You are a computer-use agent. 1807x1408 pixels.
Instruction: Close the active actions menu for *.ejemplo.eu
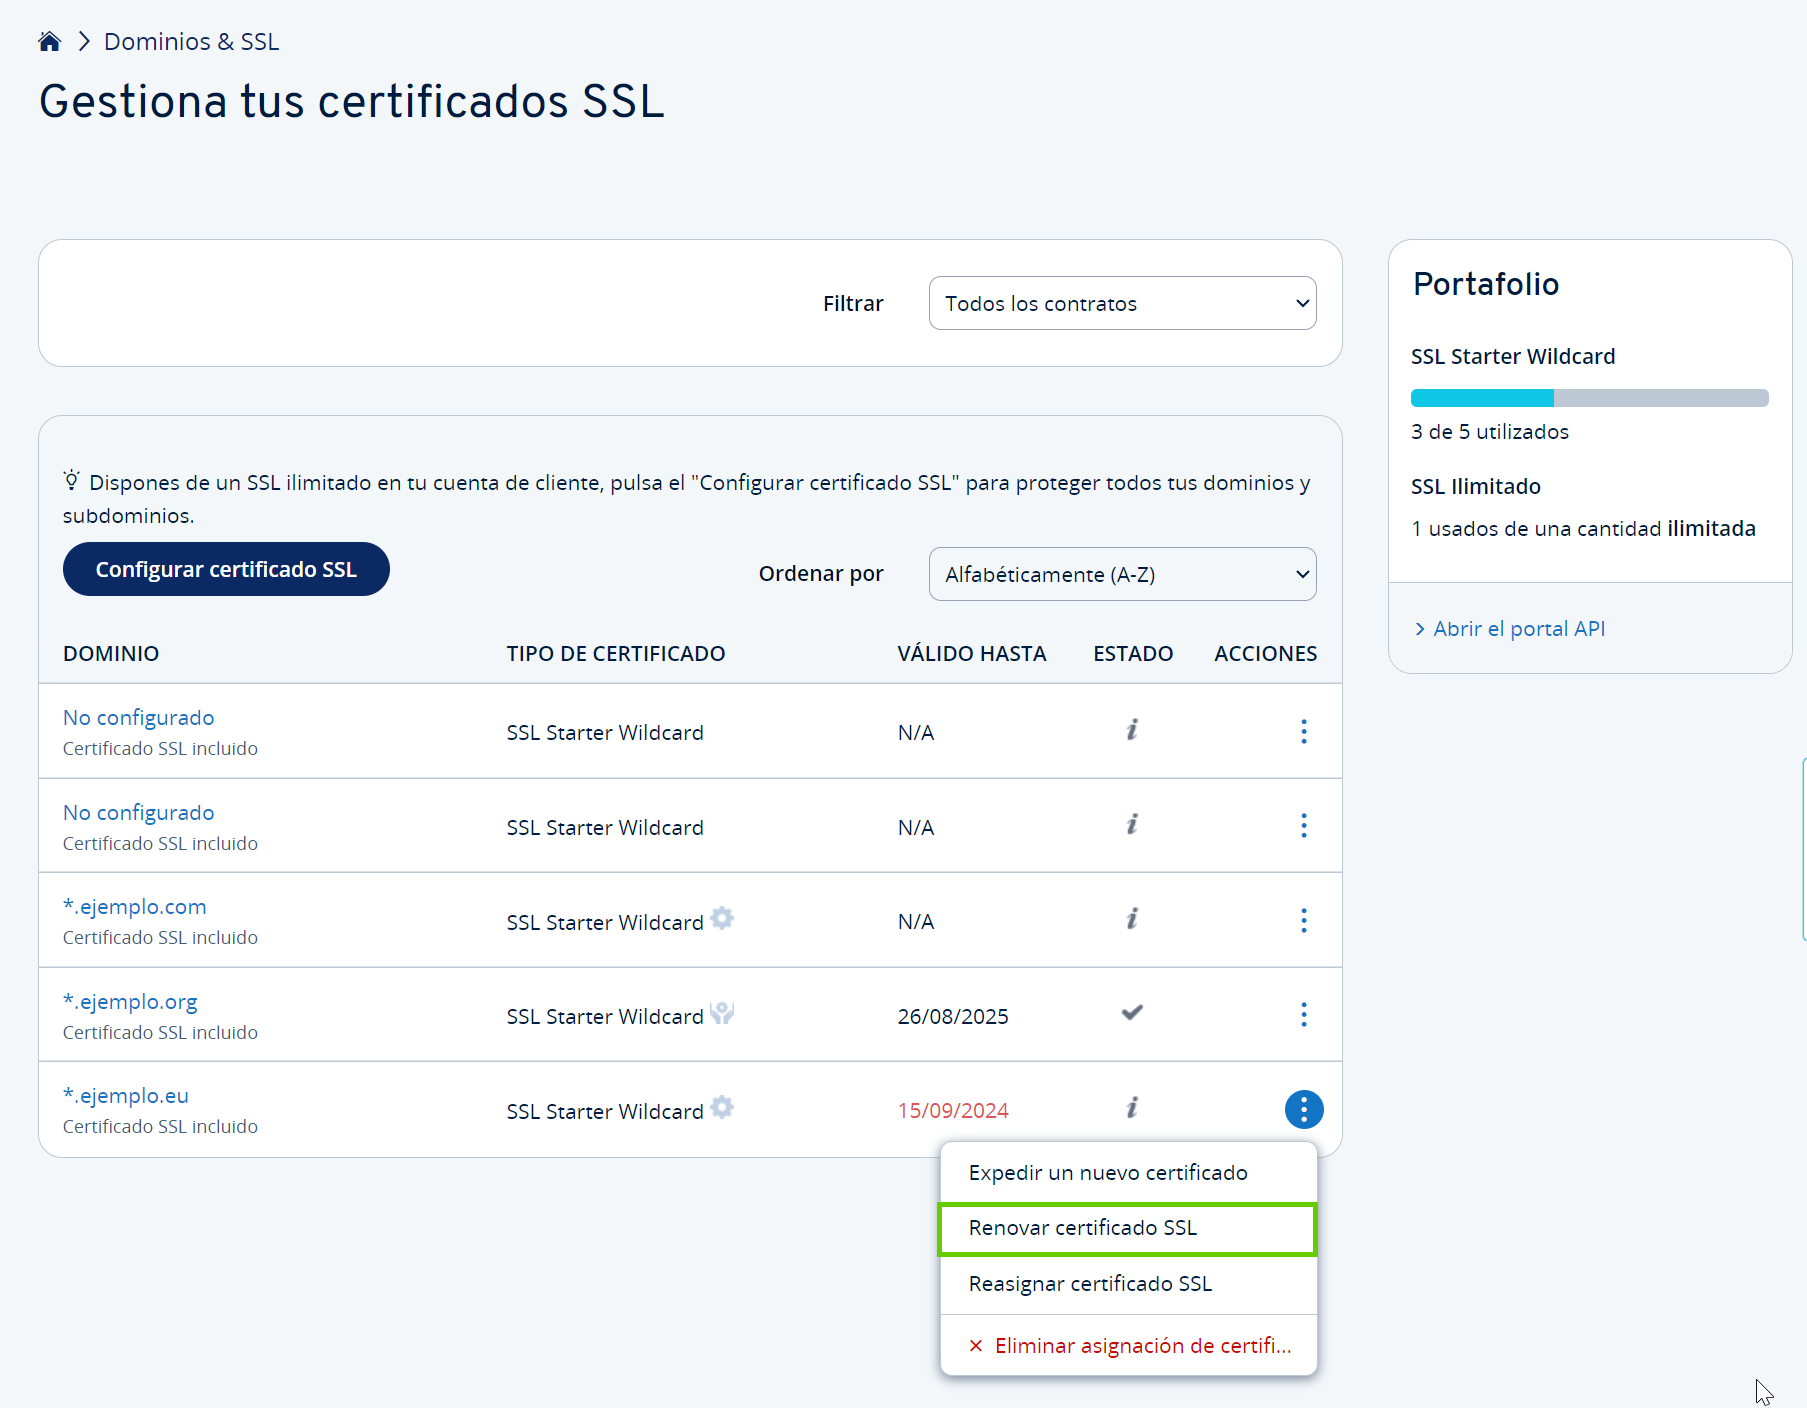[1304, 1109]
